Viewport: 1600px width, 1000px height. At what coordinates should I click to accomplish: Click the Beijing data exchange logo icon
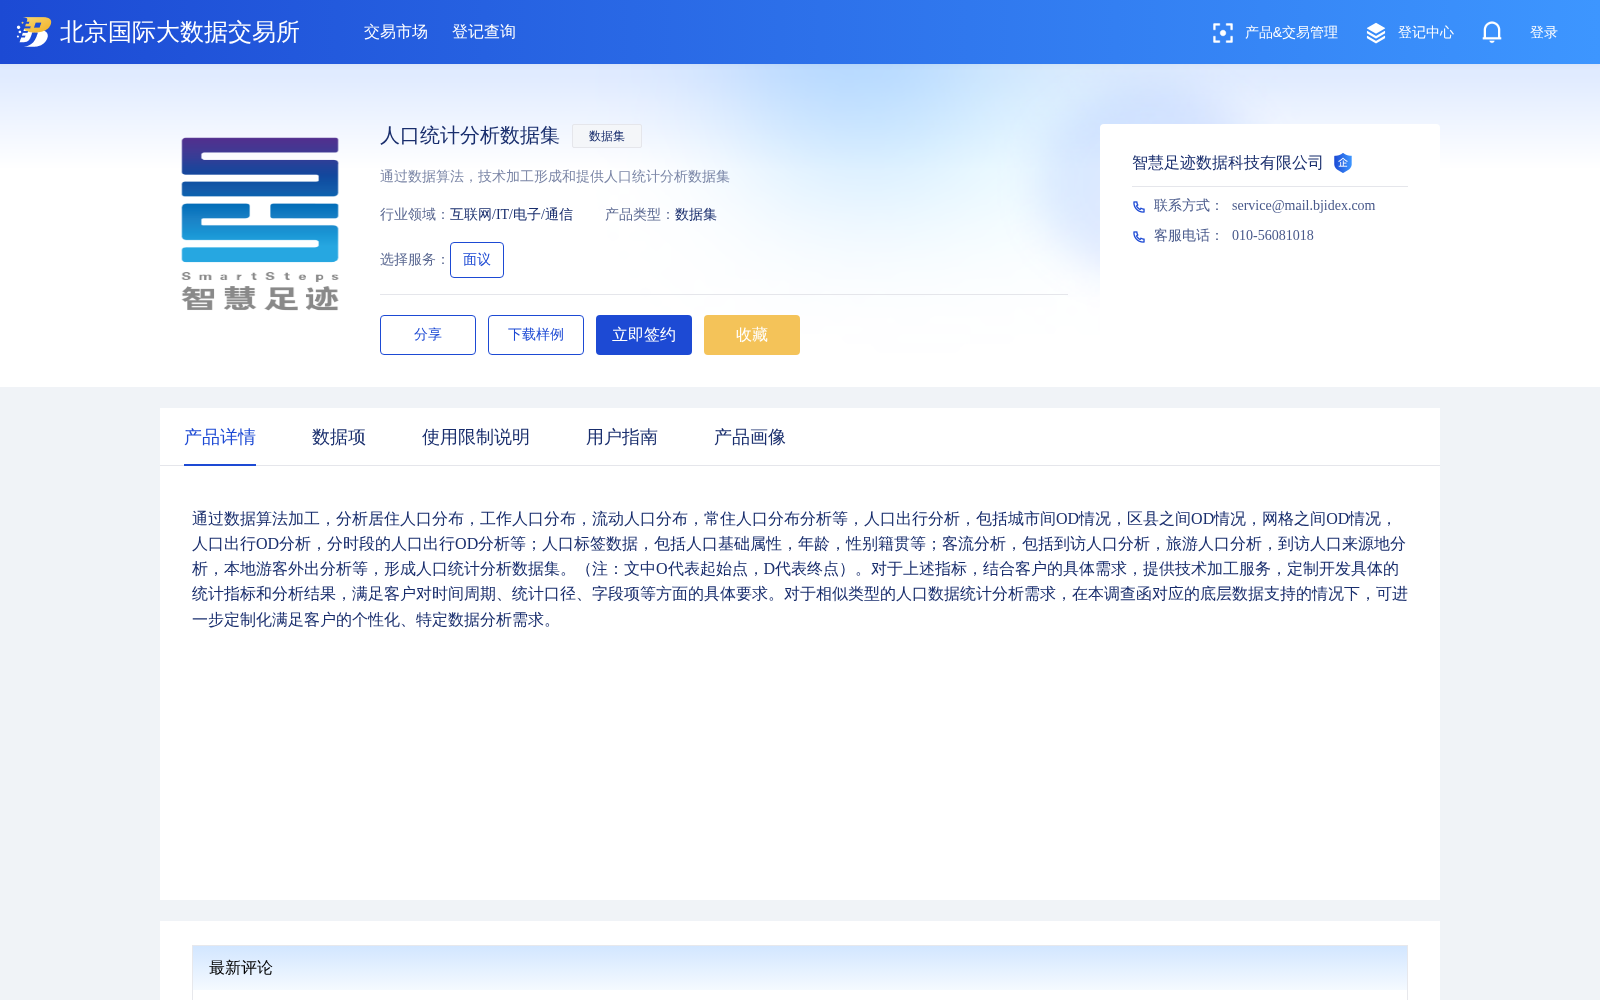point(34,32)
